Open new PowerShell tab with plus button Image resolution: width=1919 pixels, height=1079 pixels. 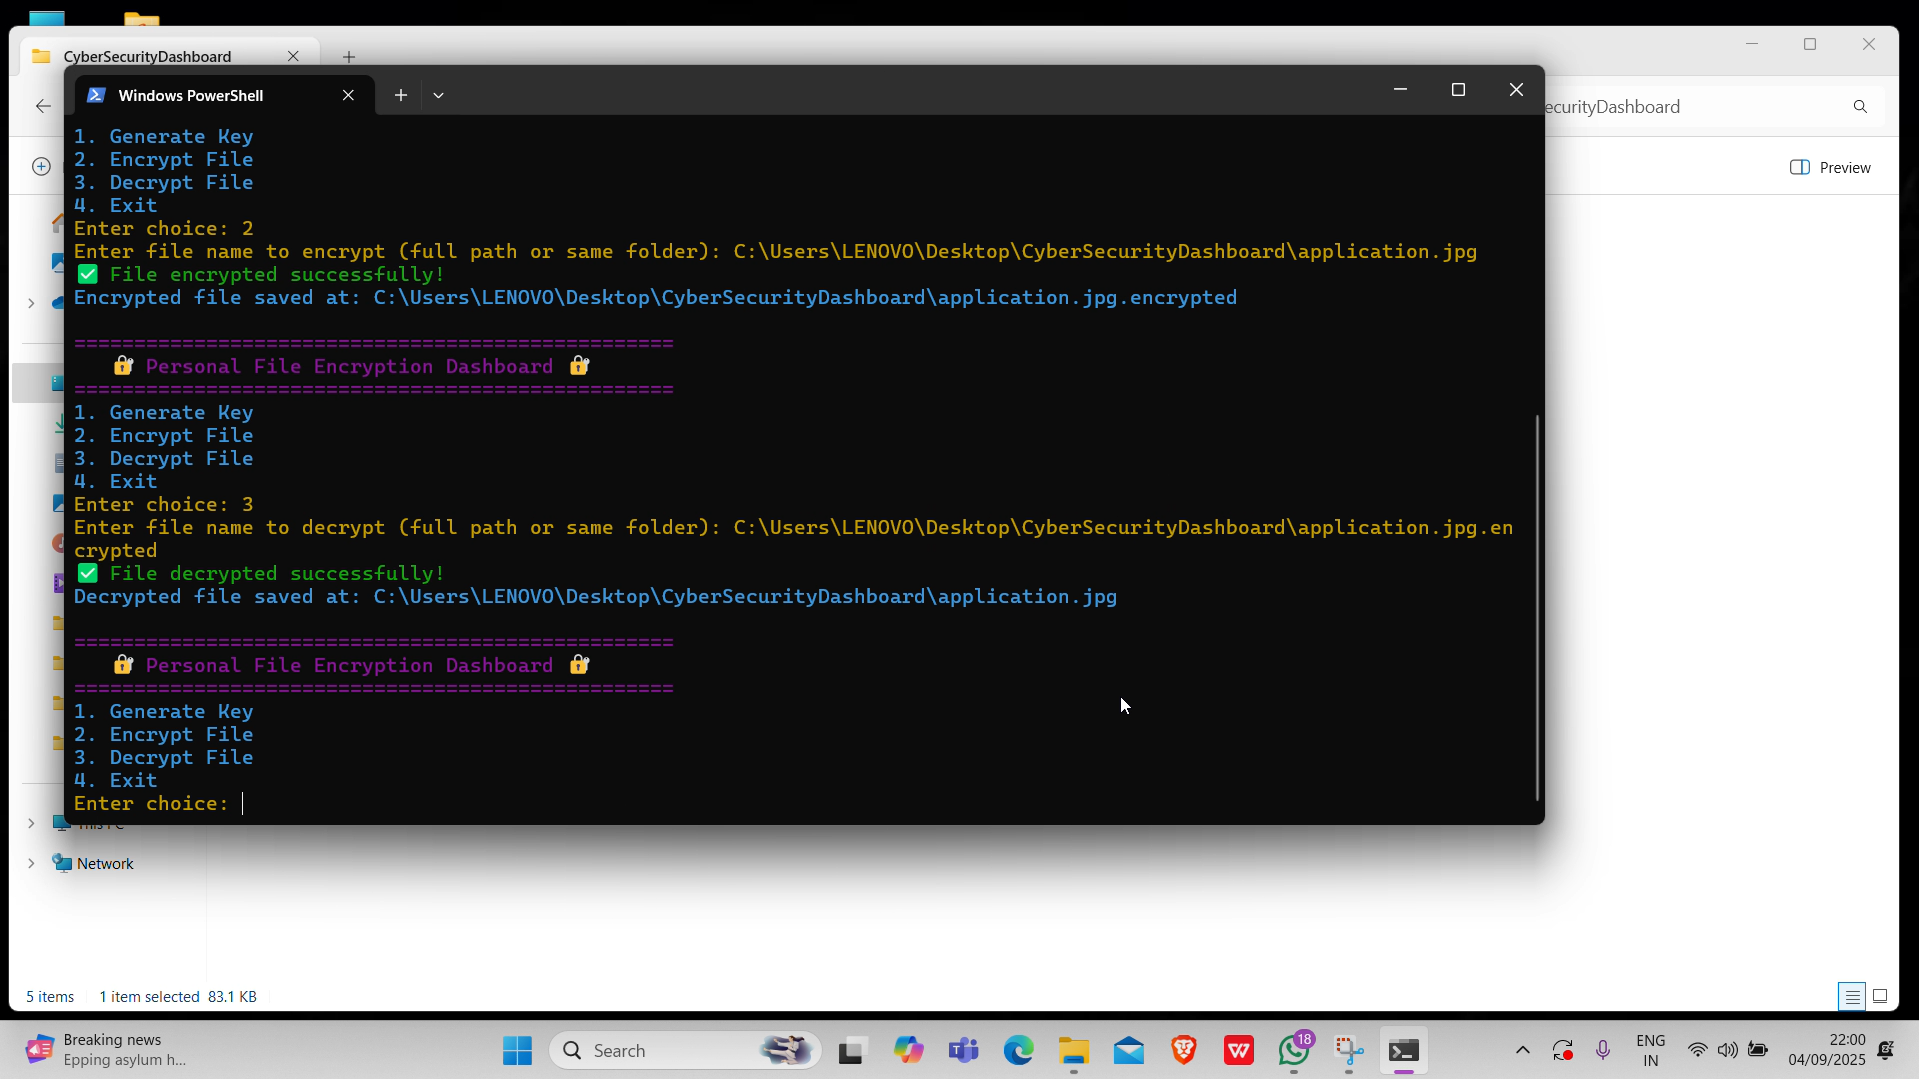click(x=401, y=95)
